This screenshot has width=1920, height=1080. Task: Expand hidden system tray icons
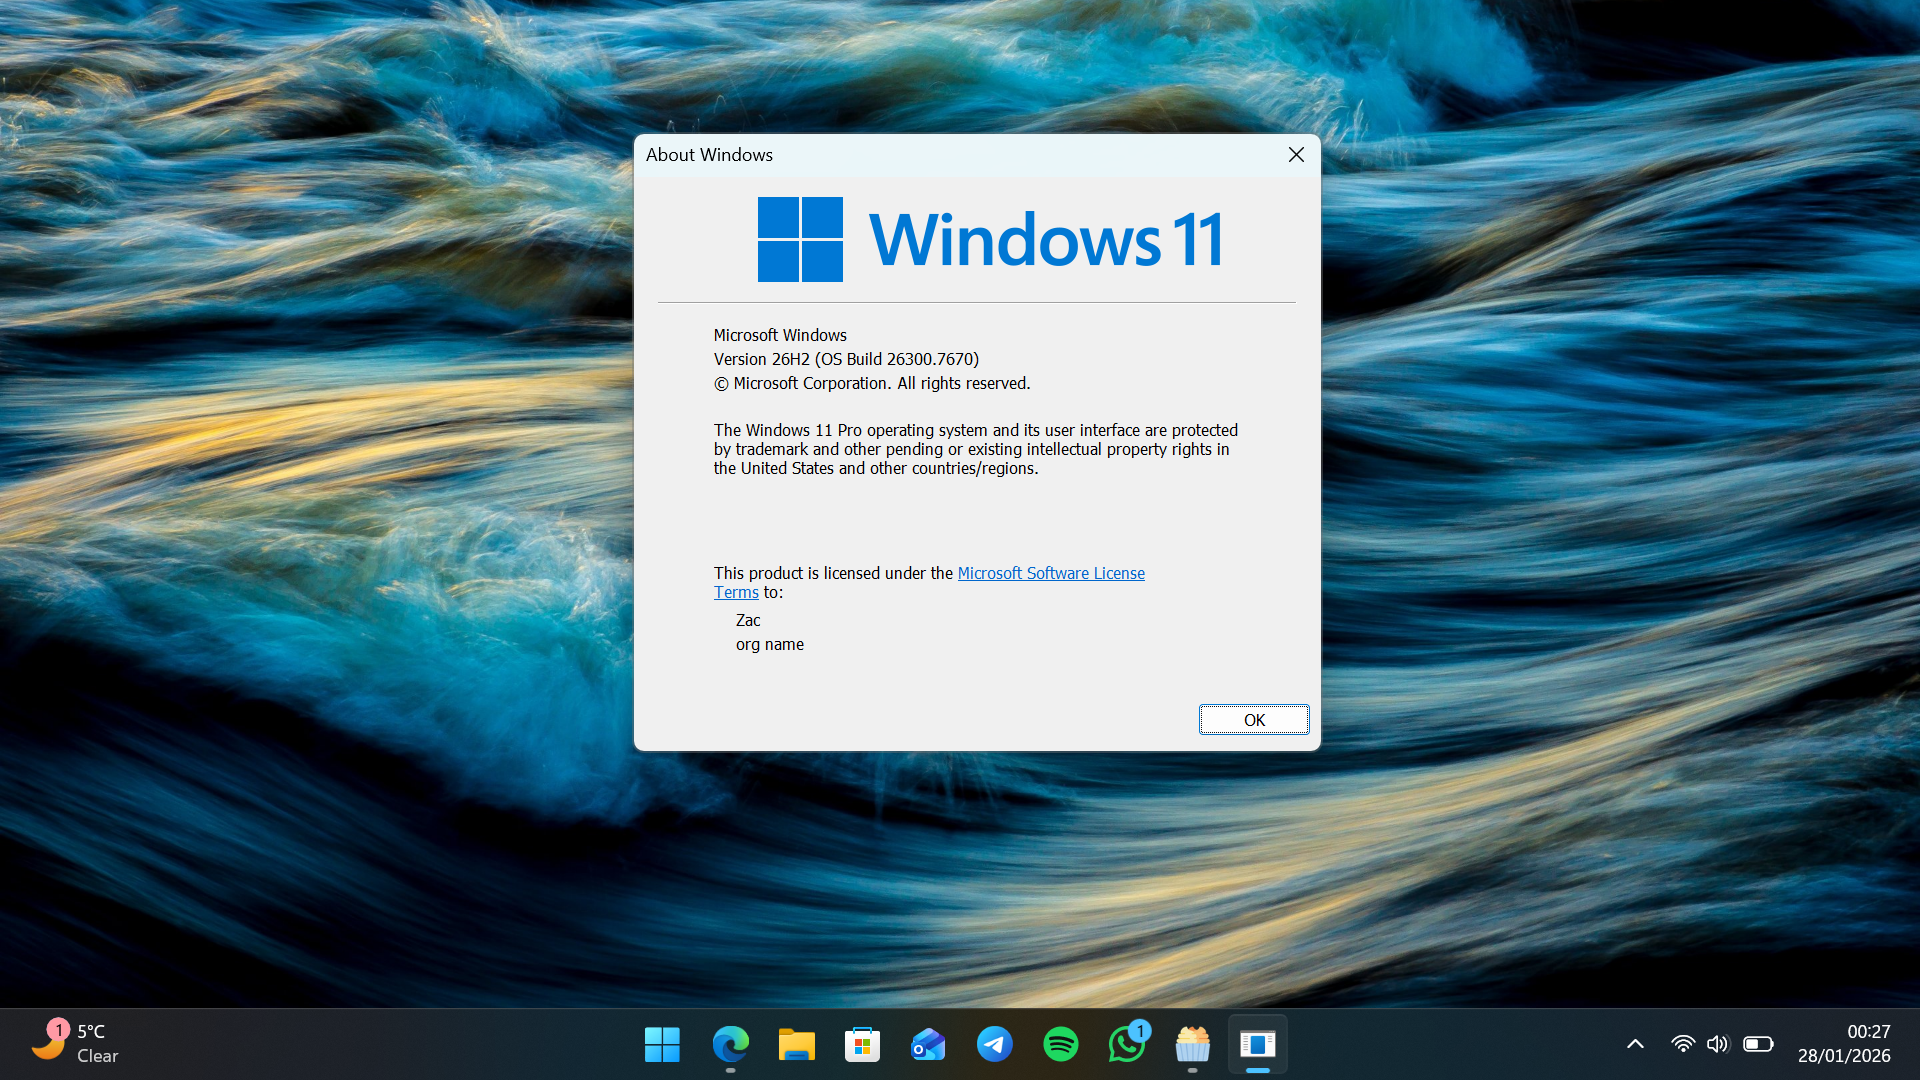(1635, 1043)
